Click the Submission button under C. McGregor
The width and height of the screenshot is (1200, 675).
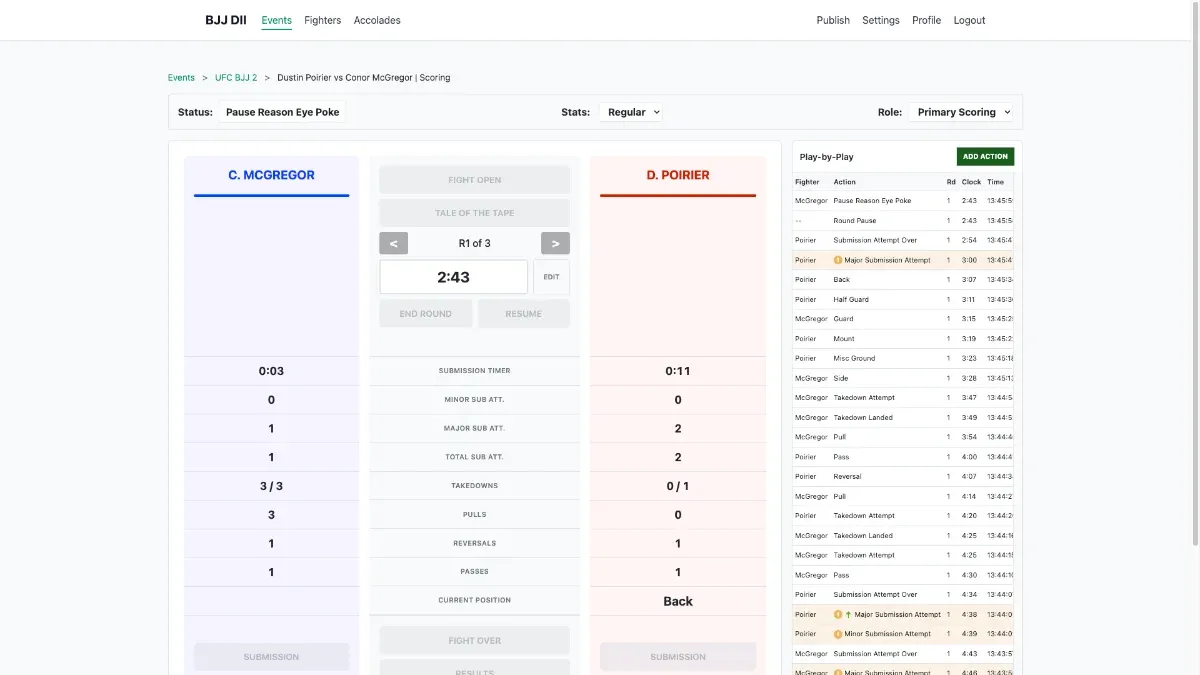tap(271, 657)
